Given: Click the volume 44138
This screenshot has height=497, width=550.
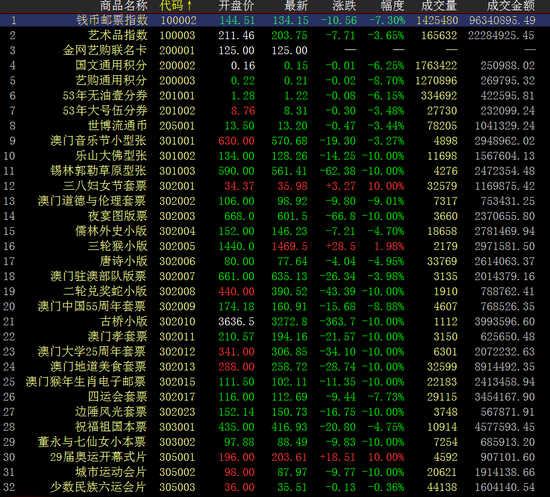Looking at the screenshot, I should tap(442, 487).
